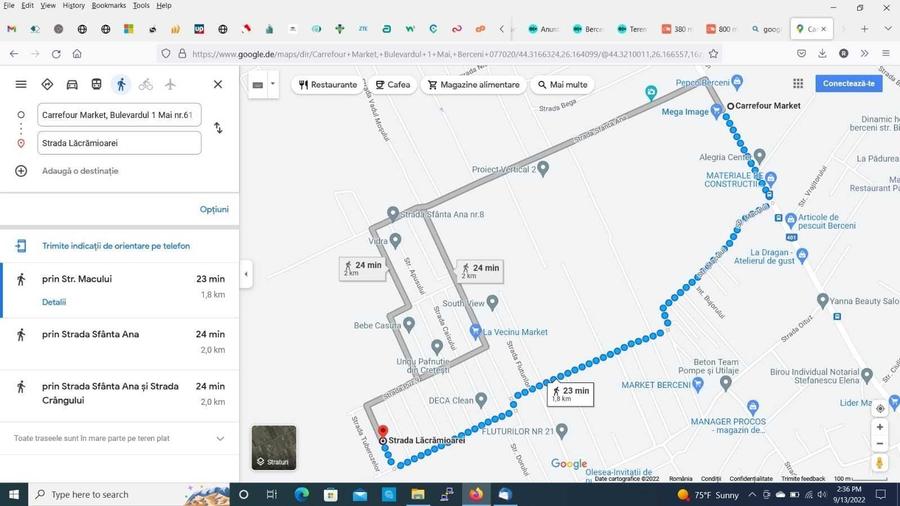The width and height of the screenshot is (900, 506).
Task: Click the taskbar search box
Action: [129, 494]
